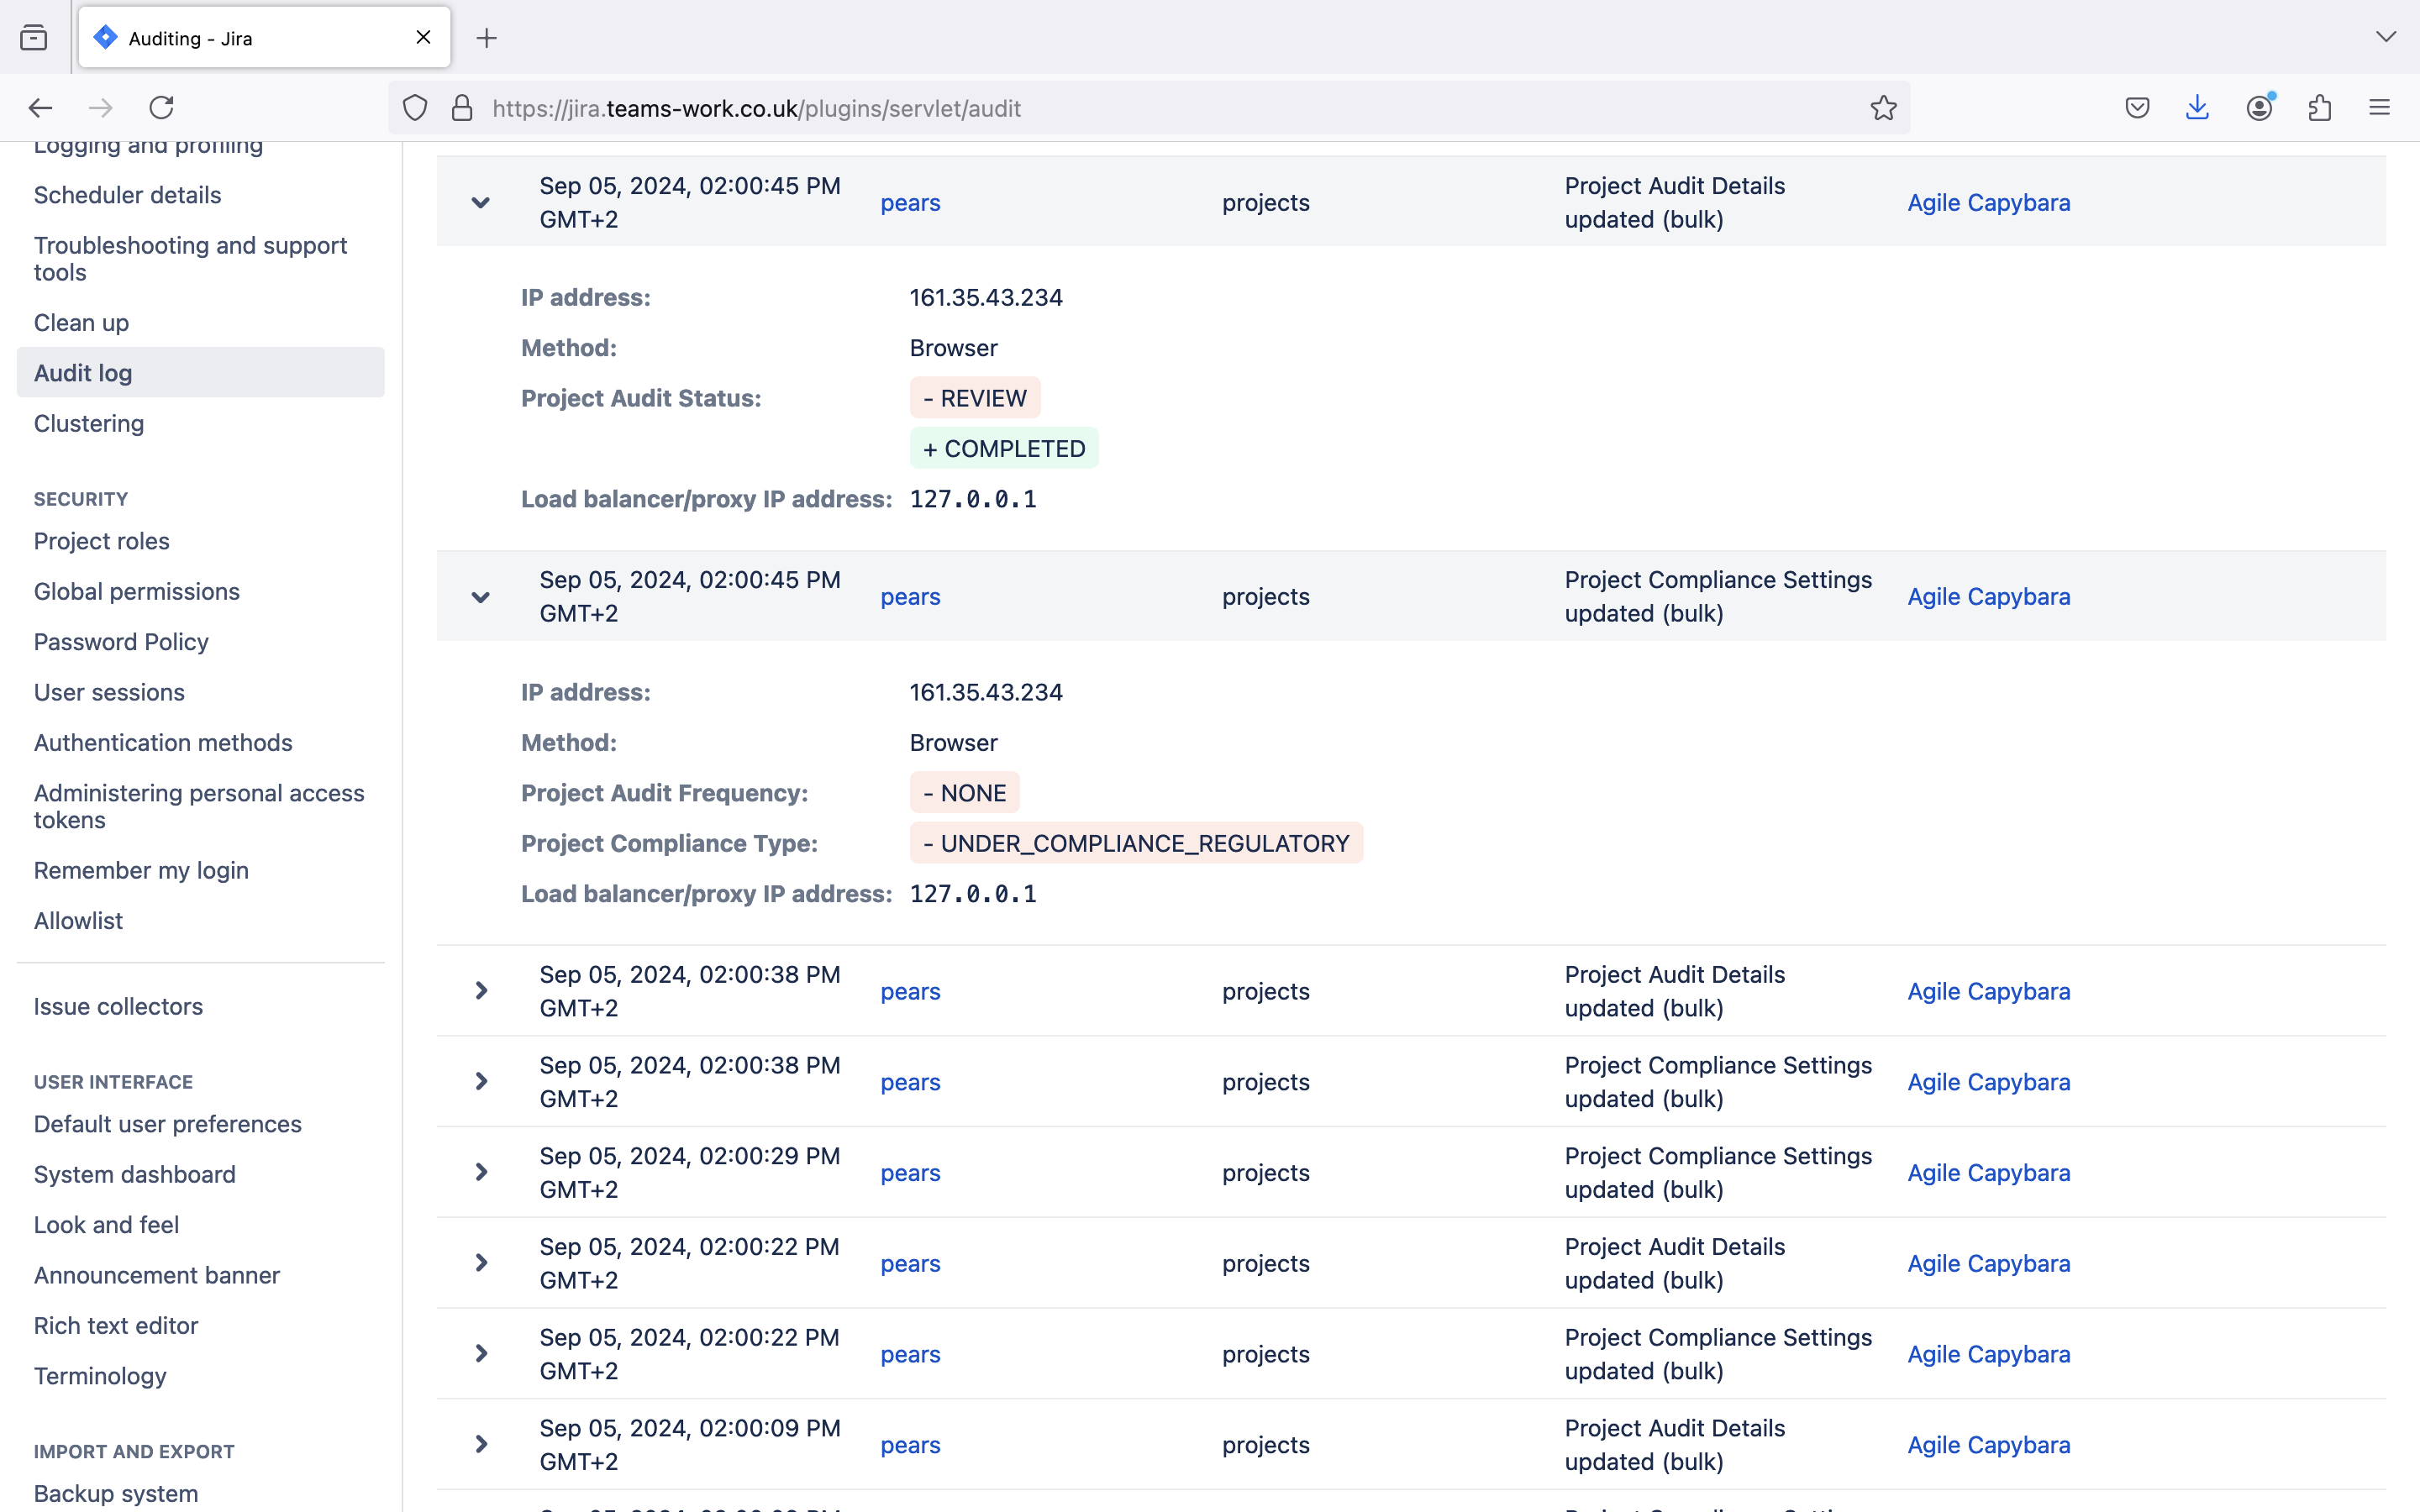Open Administering personal access tokens
2420x1512 pixels.
[x=199, y=807]
